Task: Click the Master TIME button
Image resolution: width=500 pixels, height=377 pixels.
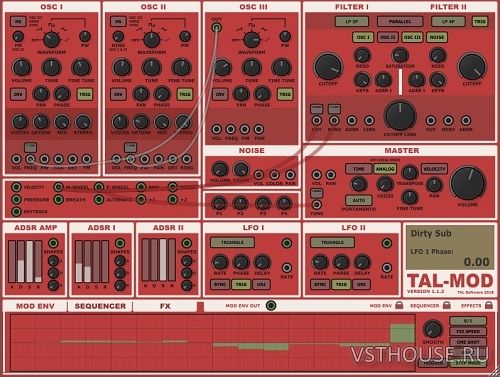Action: pos(359,169)
